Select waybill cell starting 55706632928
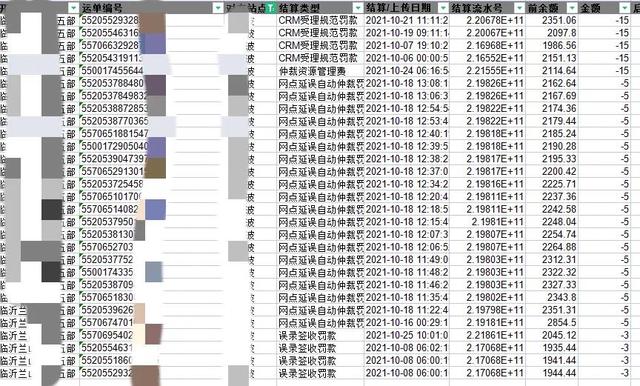The width and height of the screenshot is (640, 386). pos(152,46)
